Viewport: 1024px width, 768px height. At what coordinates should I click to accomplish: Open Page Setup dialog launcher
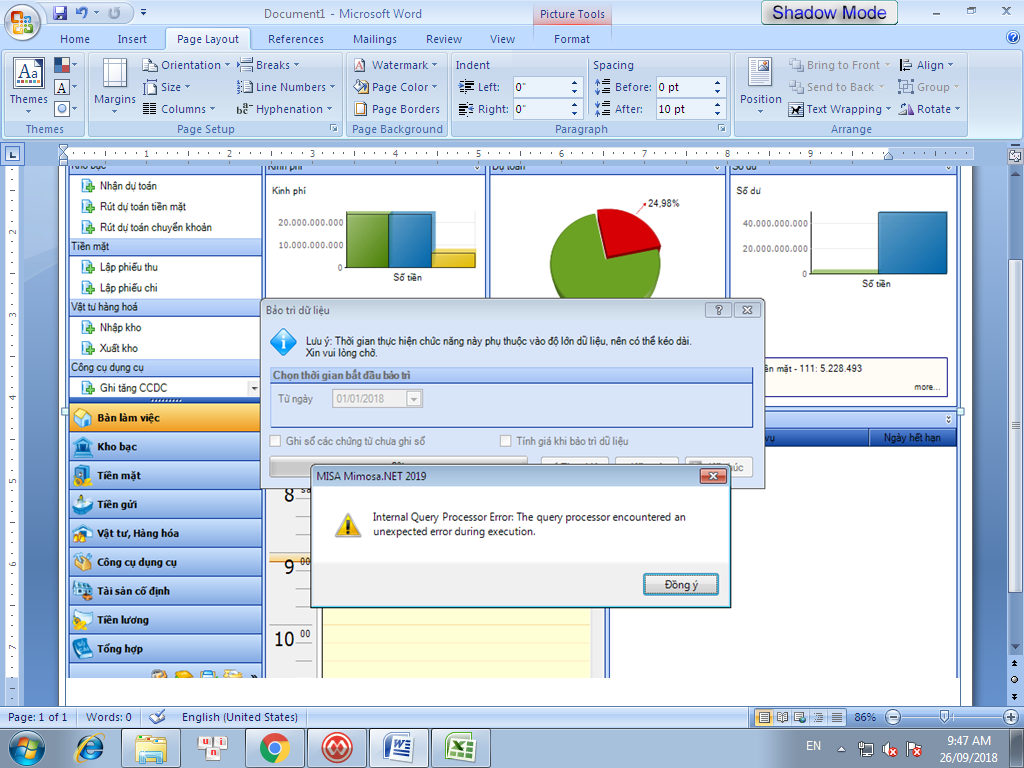tap(334, 129)
